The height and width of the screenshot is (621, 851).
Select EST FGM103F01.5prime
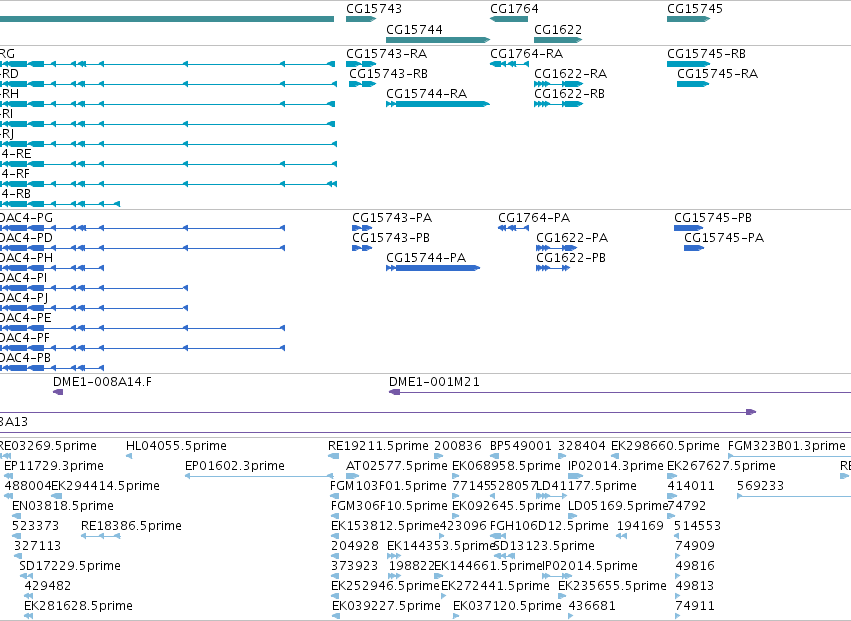tap(388, 486)
